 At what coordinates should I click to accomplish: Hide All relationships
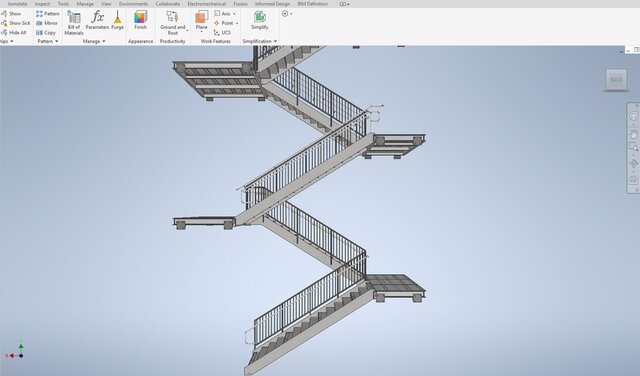pyautogui.click(x=14, y=32)
